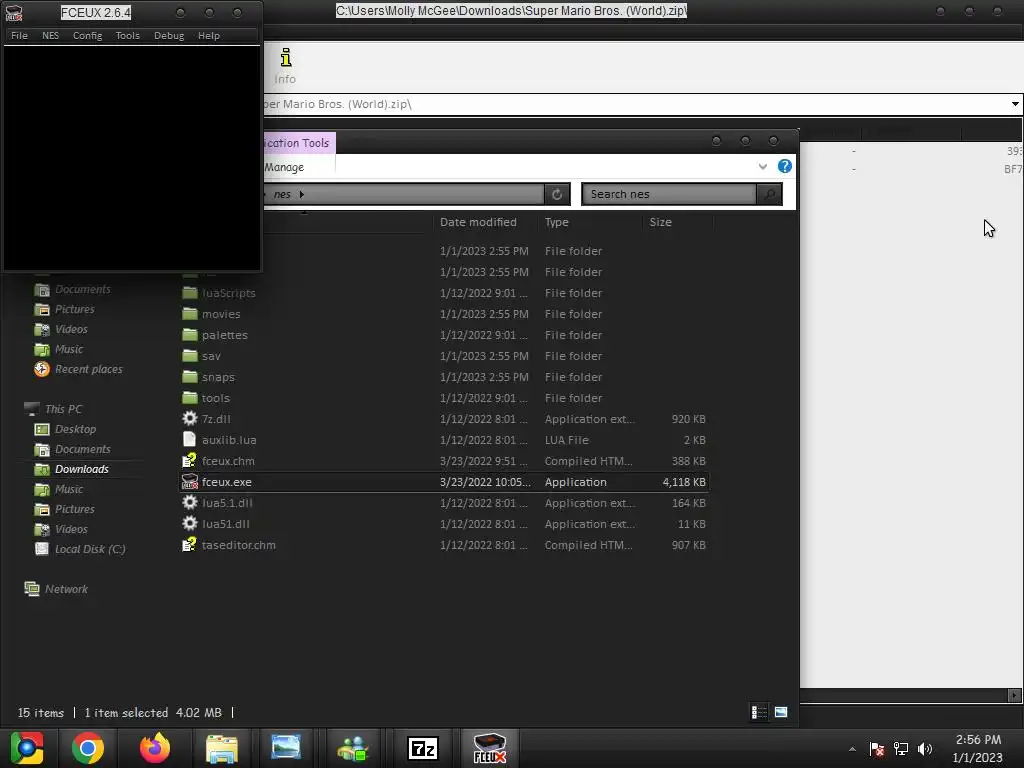Image resolution: width=1024 pixels, height=768 pixels.
Task: Click the Info icon in 7-Zip window
Action: point(285,65)
